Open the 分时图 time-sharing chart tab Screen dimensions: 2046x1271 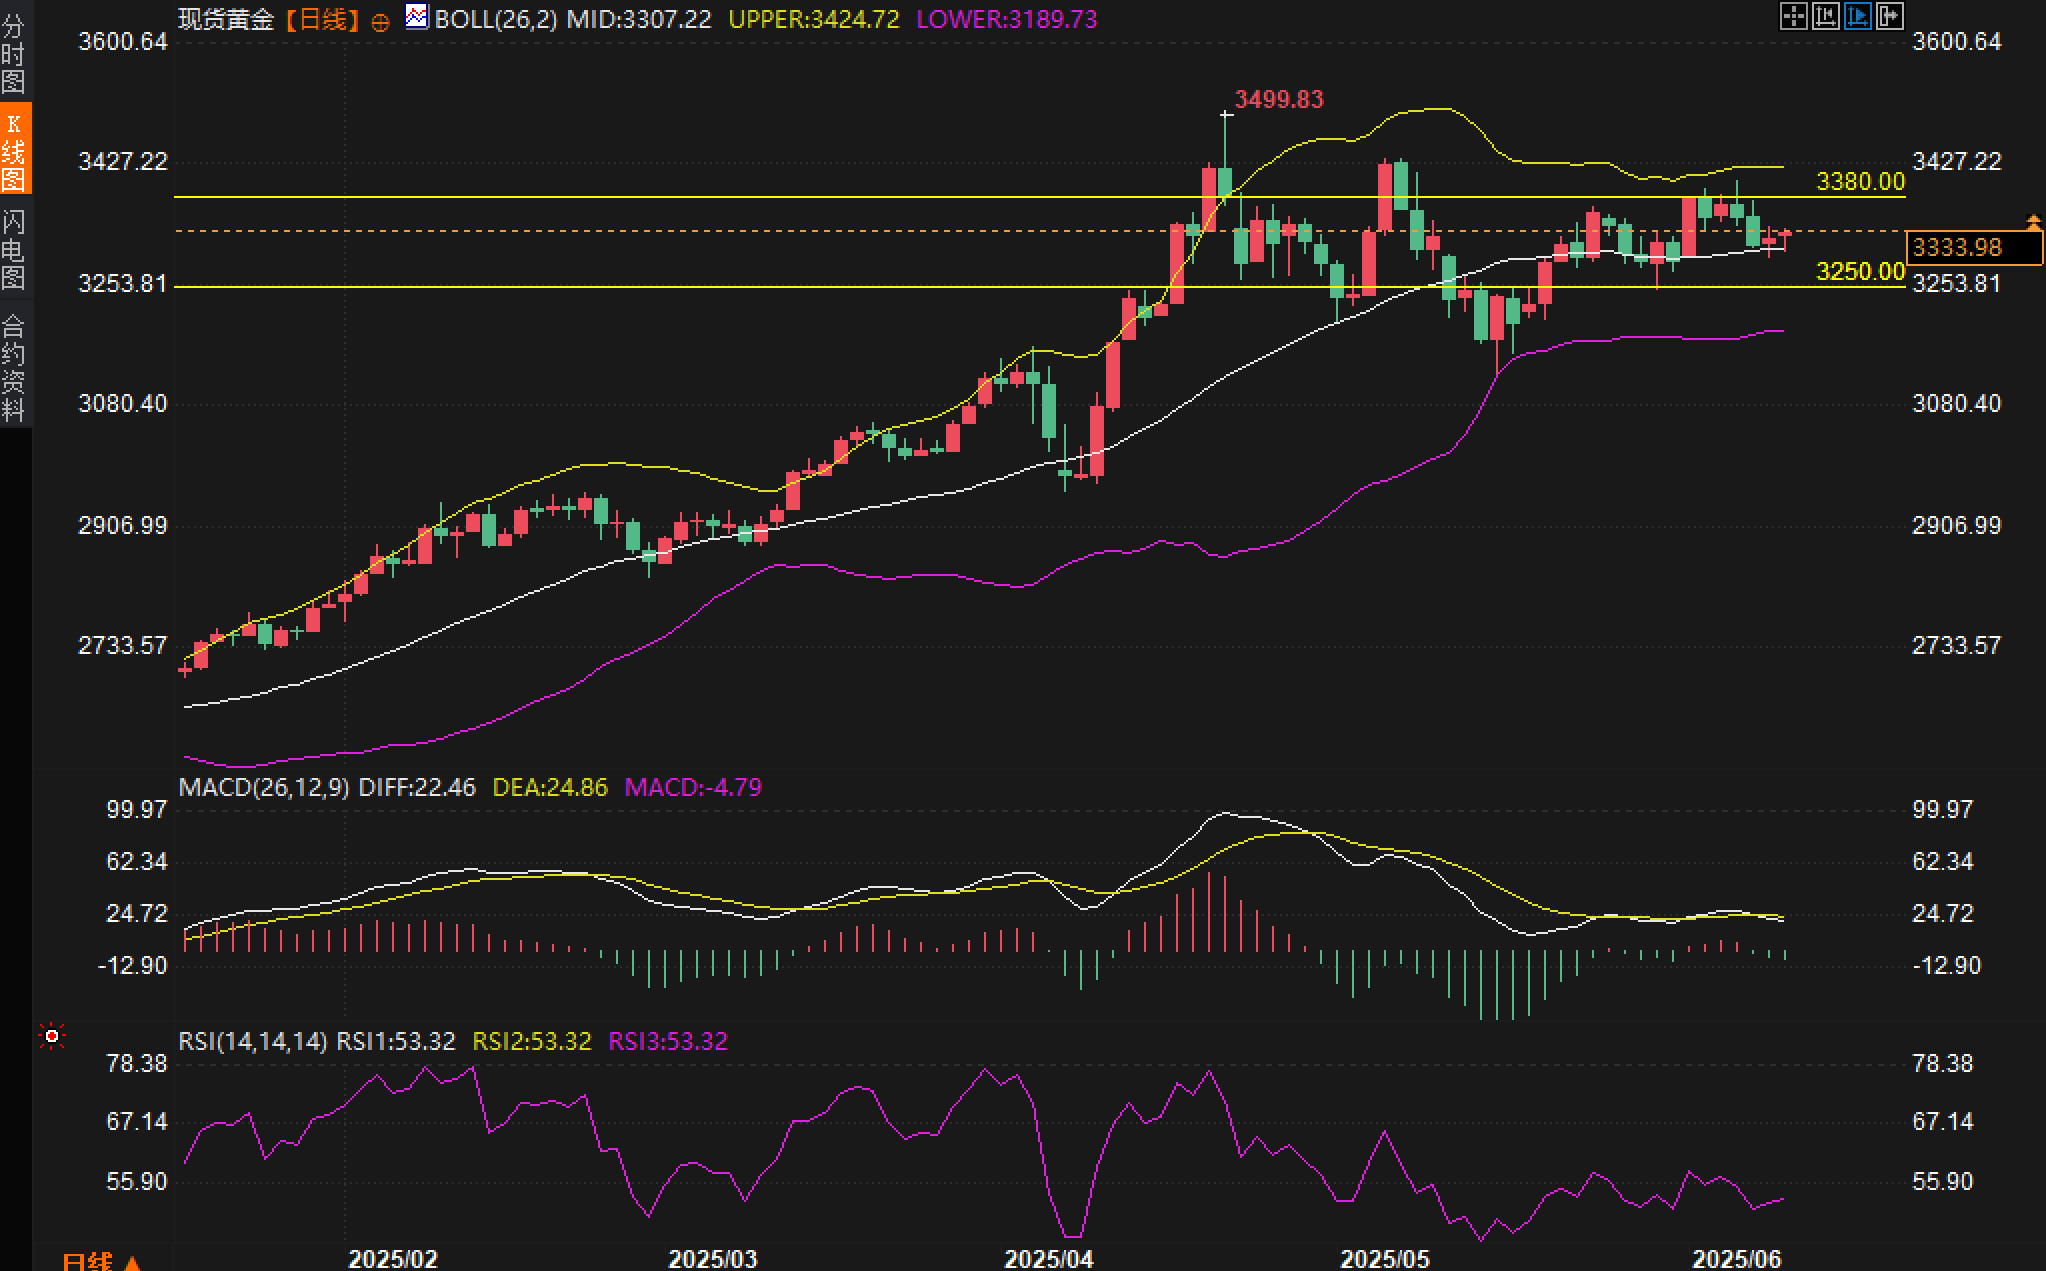[x=14, y=52]
